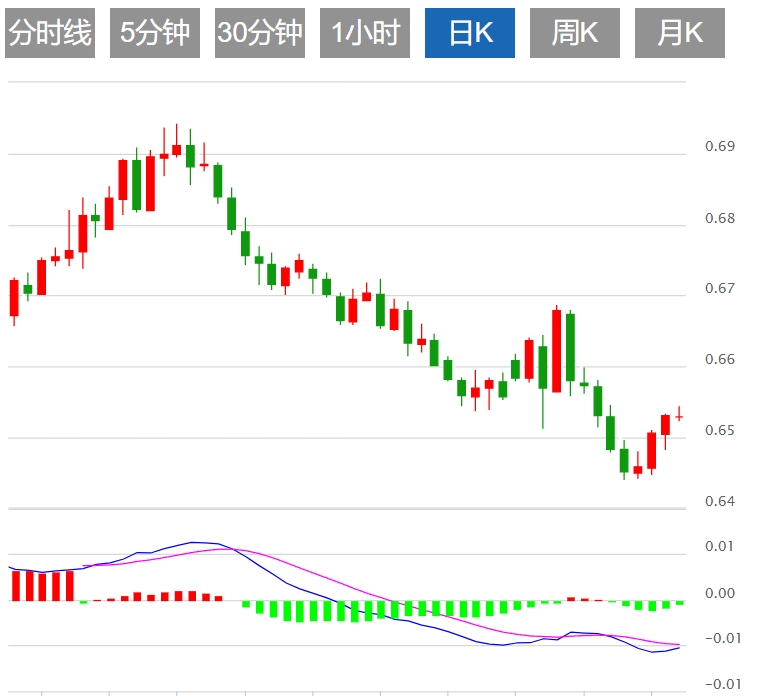Click the first red candlestick on far left
The width and height of the screenshot is (762, 696).
(x=14, y=298)
